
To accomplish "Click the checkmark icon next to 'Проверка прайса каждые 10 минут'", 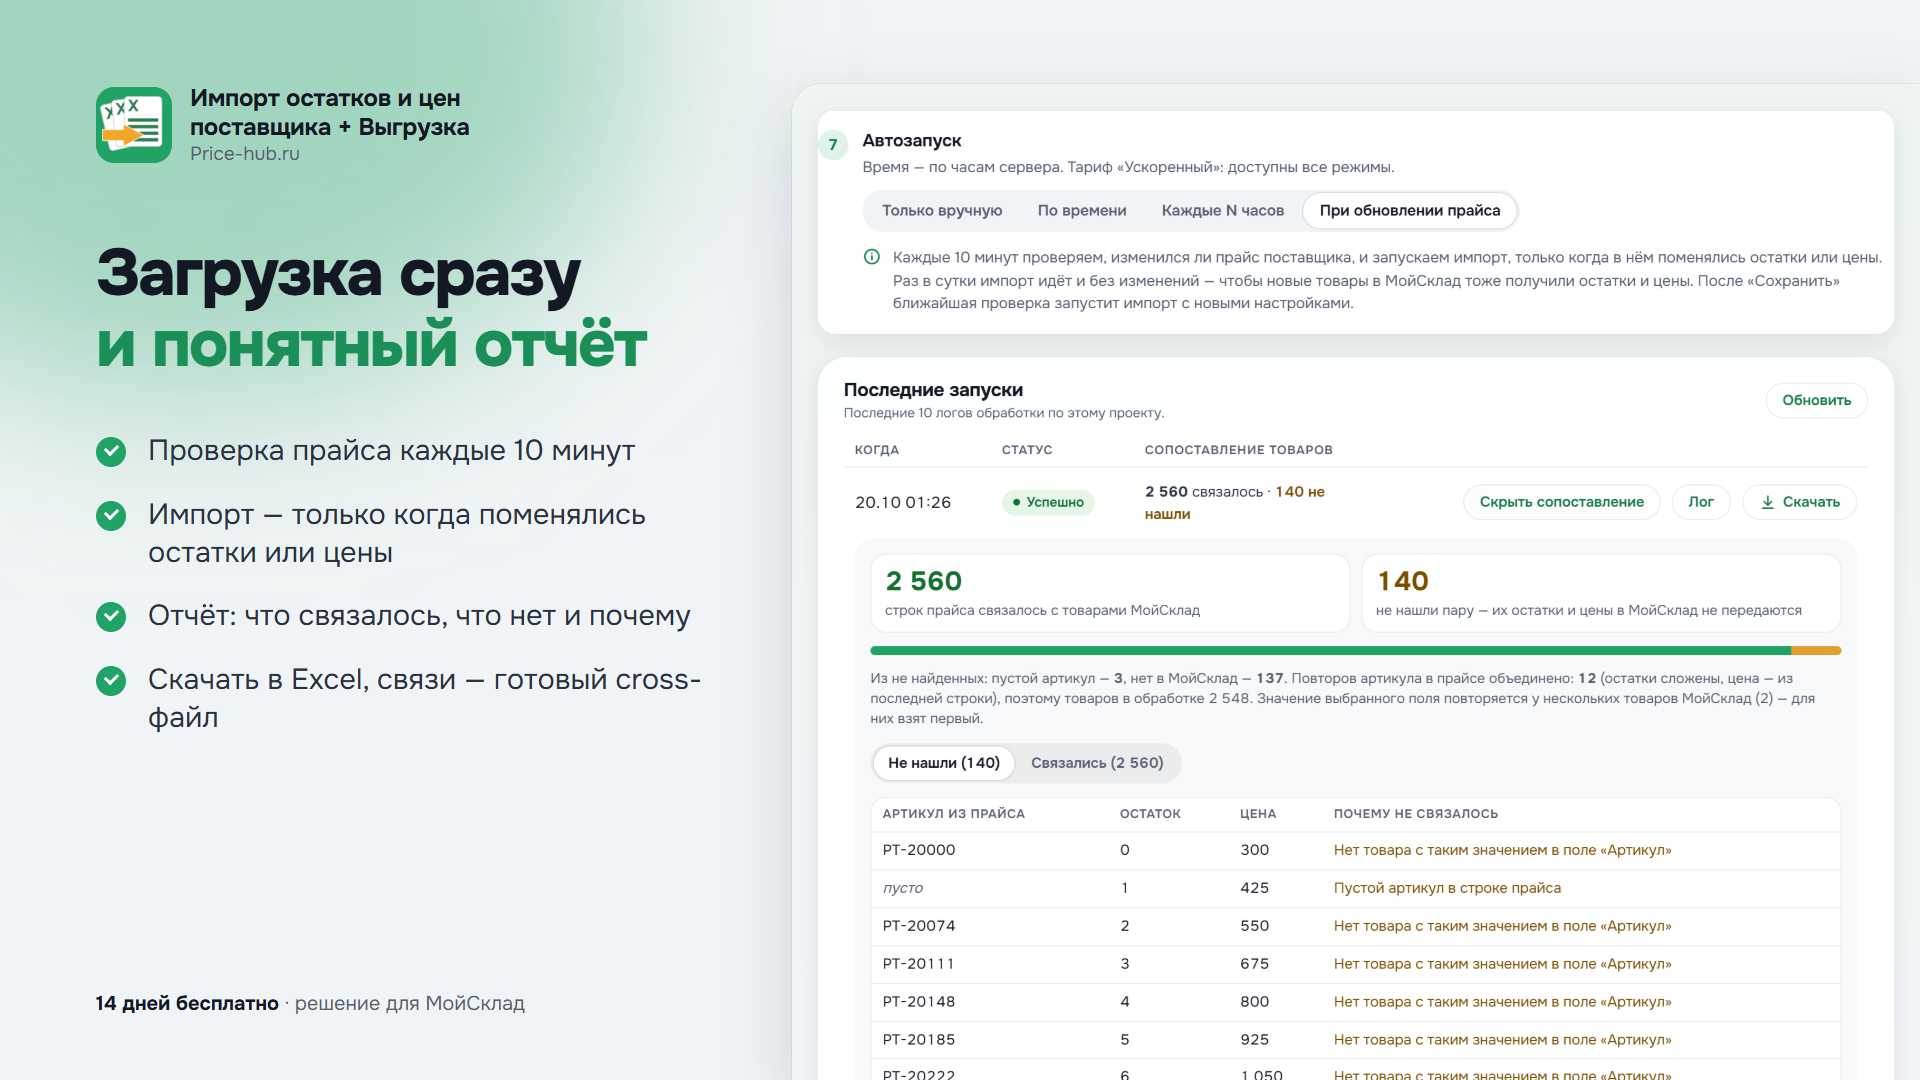I will 111,452.
